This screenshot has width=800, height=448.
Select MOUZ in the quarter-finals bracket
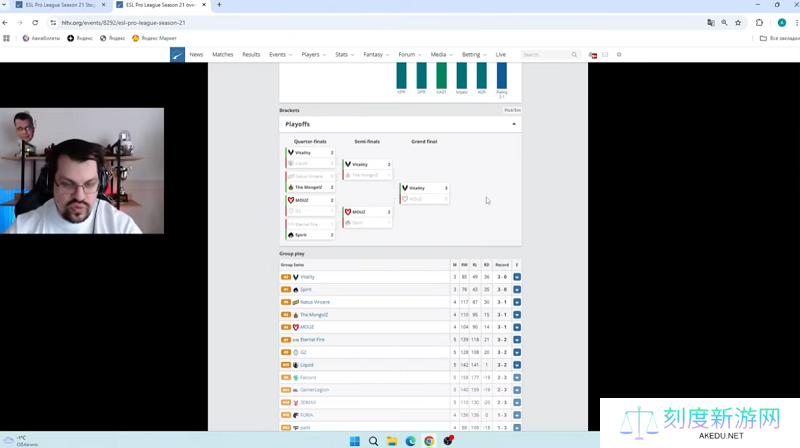[x=310, y=200]
